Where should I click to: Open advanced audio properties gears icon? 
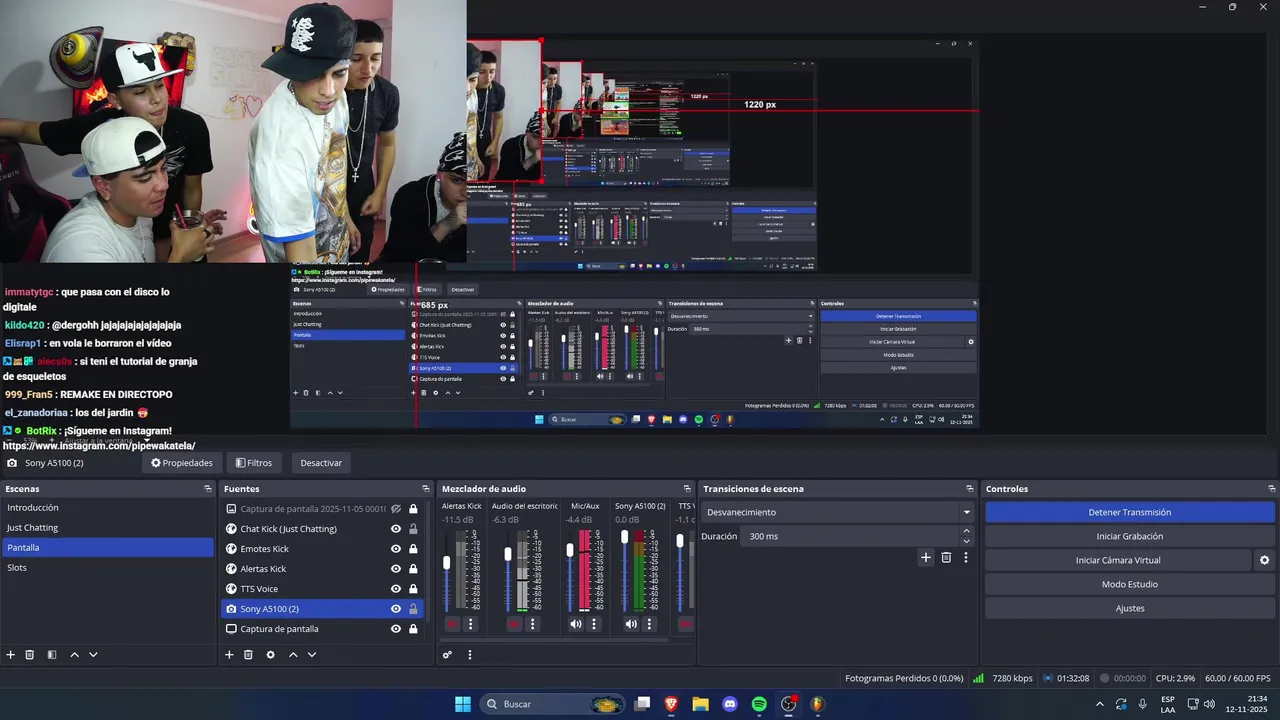447,655
